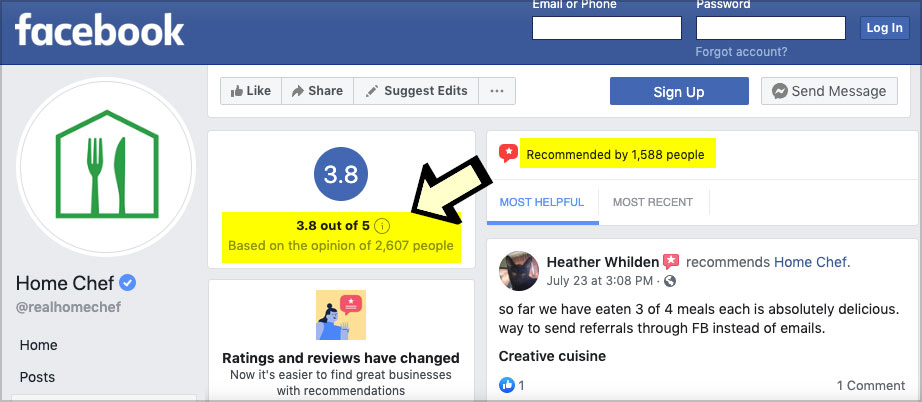Image resolution: width=922 pixels, height=402 pixels.
Task: Click the Facebook logo
Action: pos(99,30)
